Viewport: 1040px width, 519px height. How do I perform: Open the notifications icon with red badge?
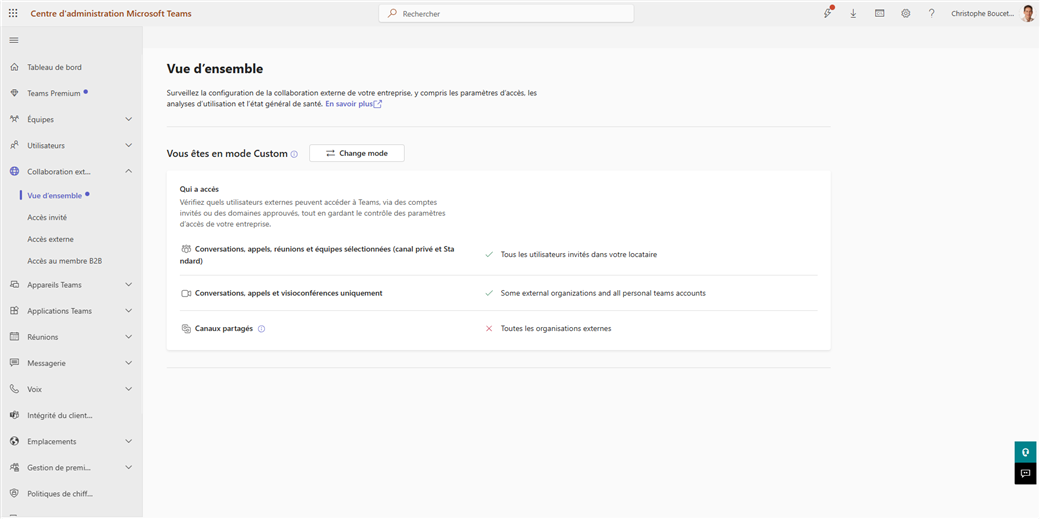[x=827, y=13]
